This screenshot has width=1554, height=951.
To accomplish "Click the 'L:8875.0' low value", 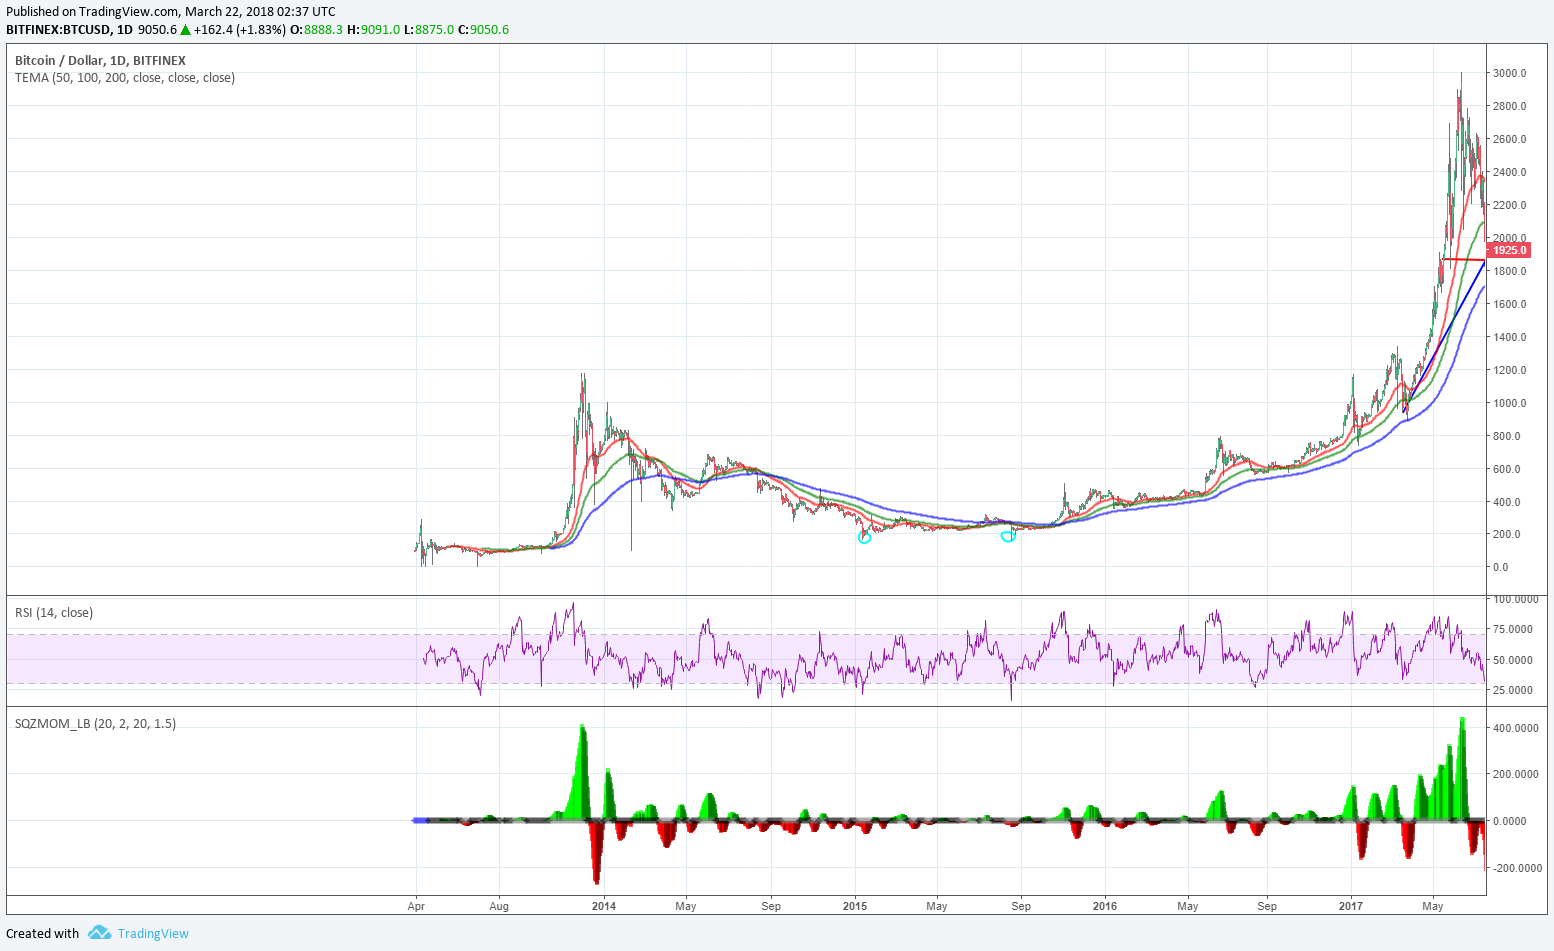I will pos(429,29).
